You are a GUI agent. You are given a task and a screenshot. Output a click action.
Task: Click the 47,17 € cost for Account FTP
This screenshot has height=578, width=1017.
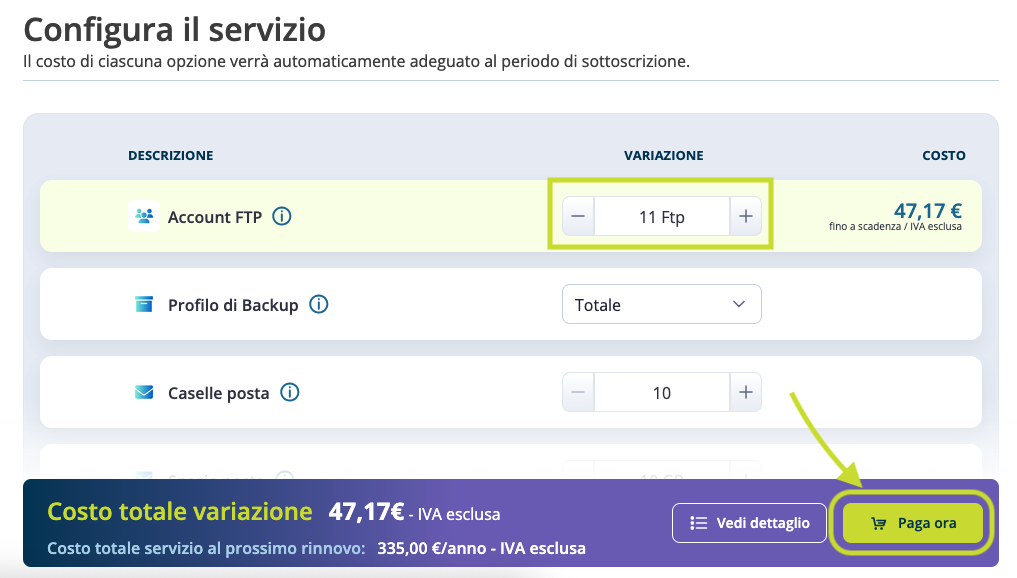point(927,211)
